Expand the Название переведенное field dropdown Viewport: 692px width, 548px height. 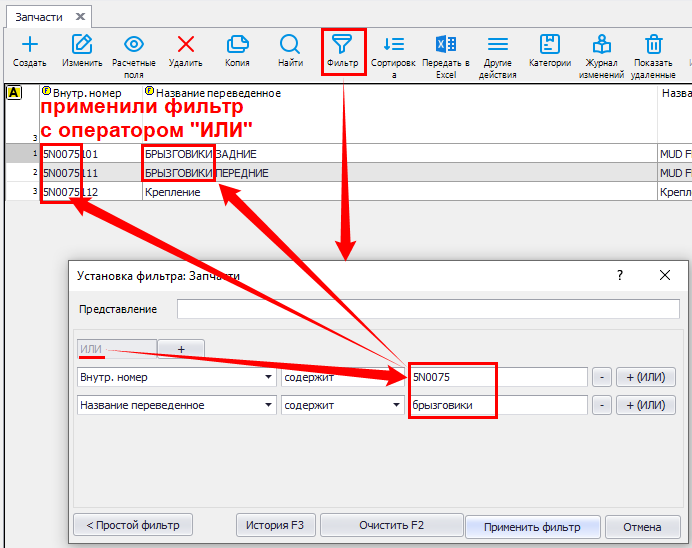click(x=268, y=406)
